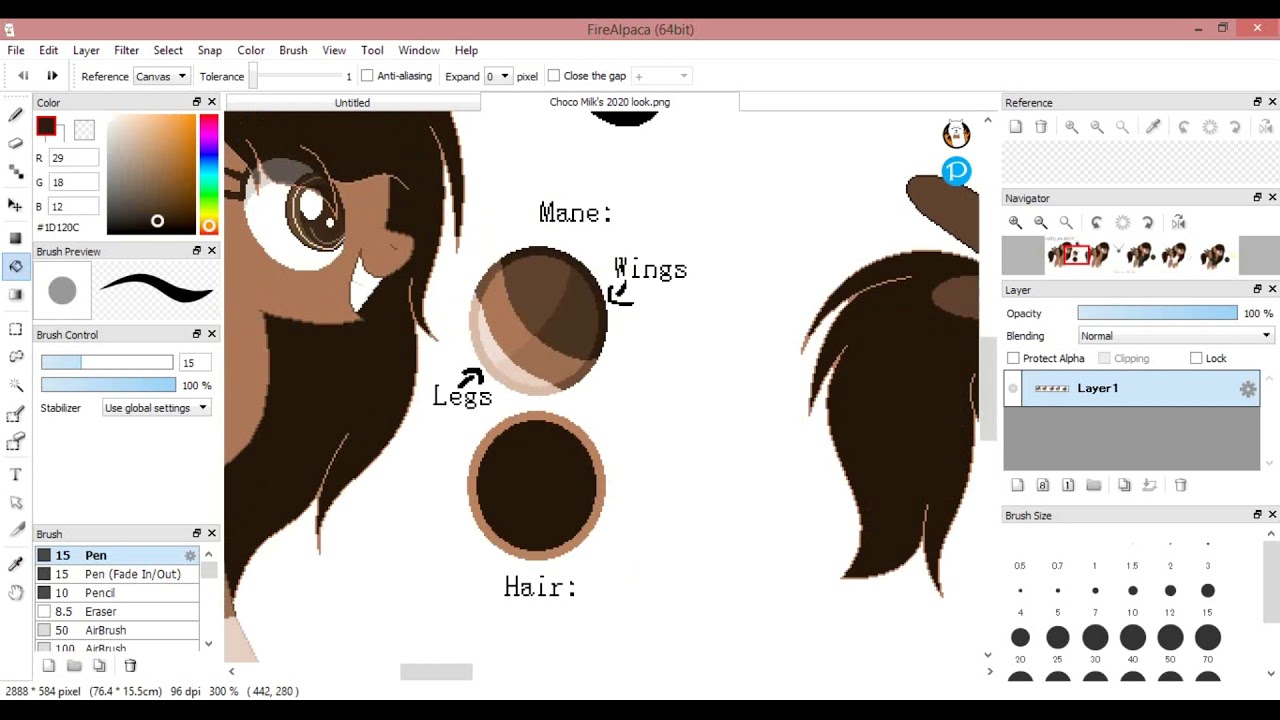Float the Brush Size panel
Image resolution: width=1280 pixels, height=720 pixels.
[x=1257, y=515]
